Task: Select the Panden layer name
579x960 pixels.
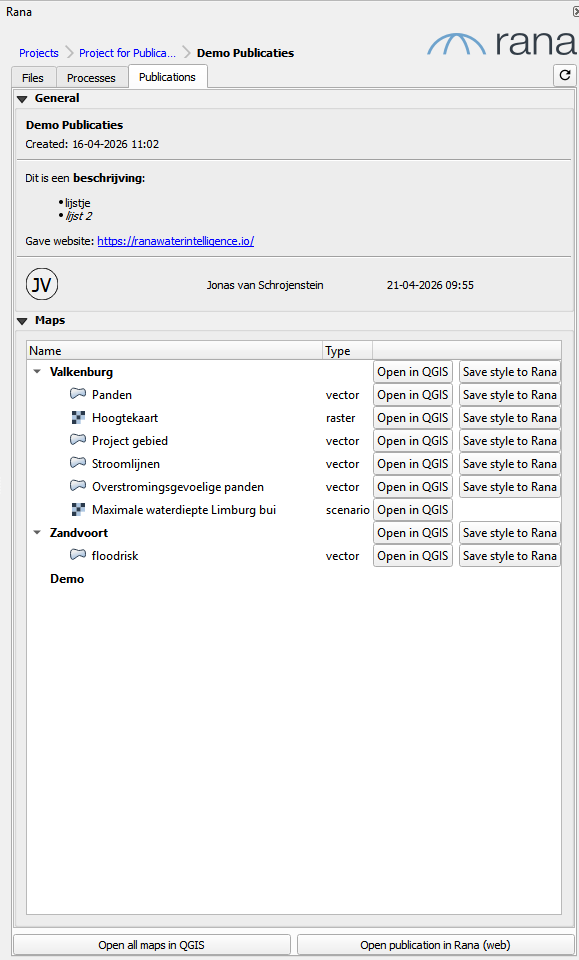Action: pyautogui.click(x=112, y=395)
